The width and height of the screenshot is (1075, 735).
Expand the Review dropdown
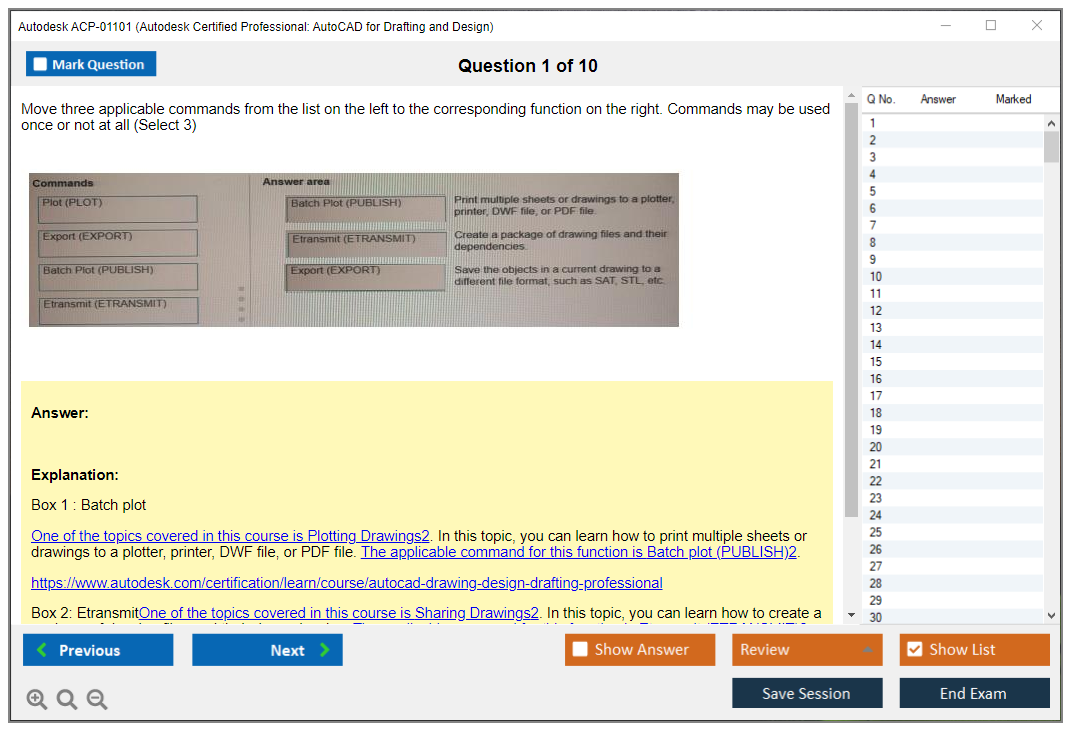point(868,650)
